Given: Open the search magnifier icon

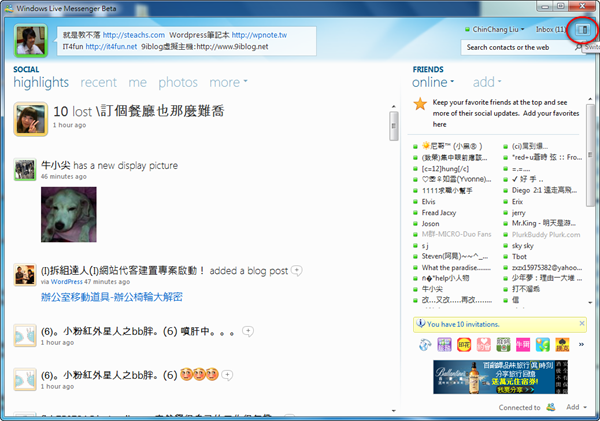Looking at the screenshot, I should (x=578, y=47).
